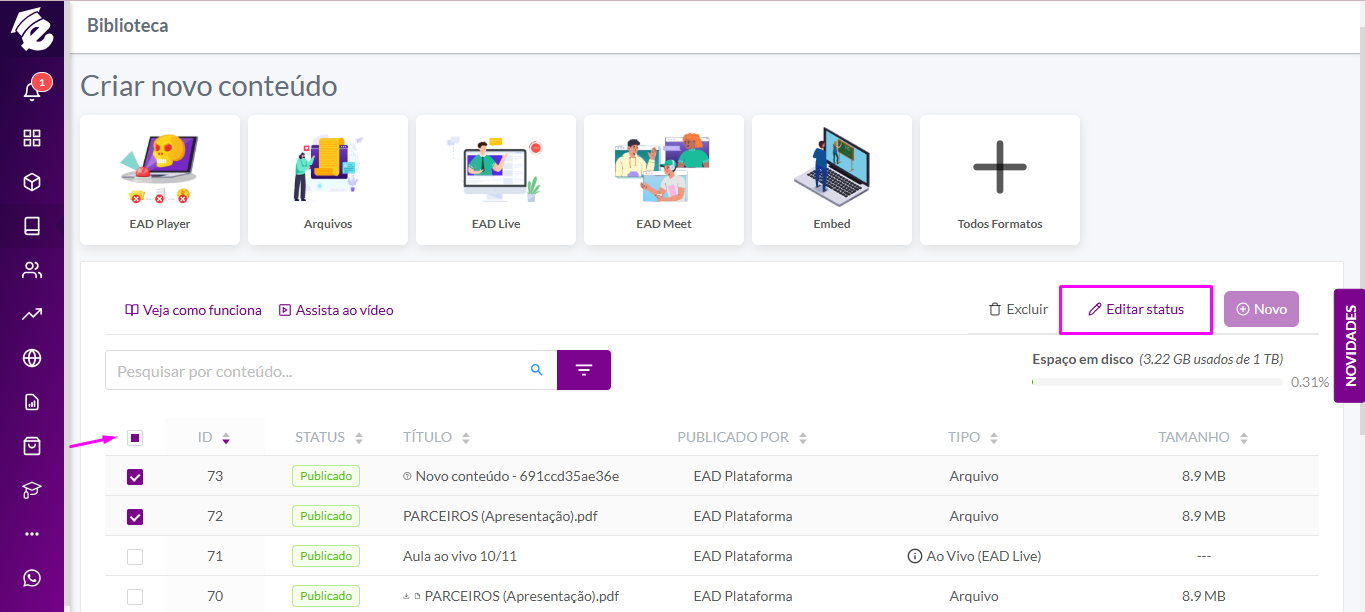Sort by the ID column
The image size is (1365, 612).
tap(214, 437)
